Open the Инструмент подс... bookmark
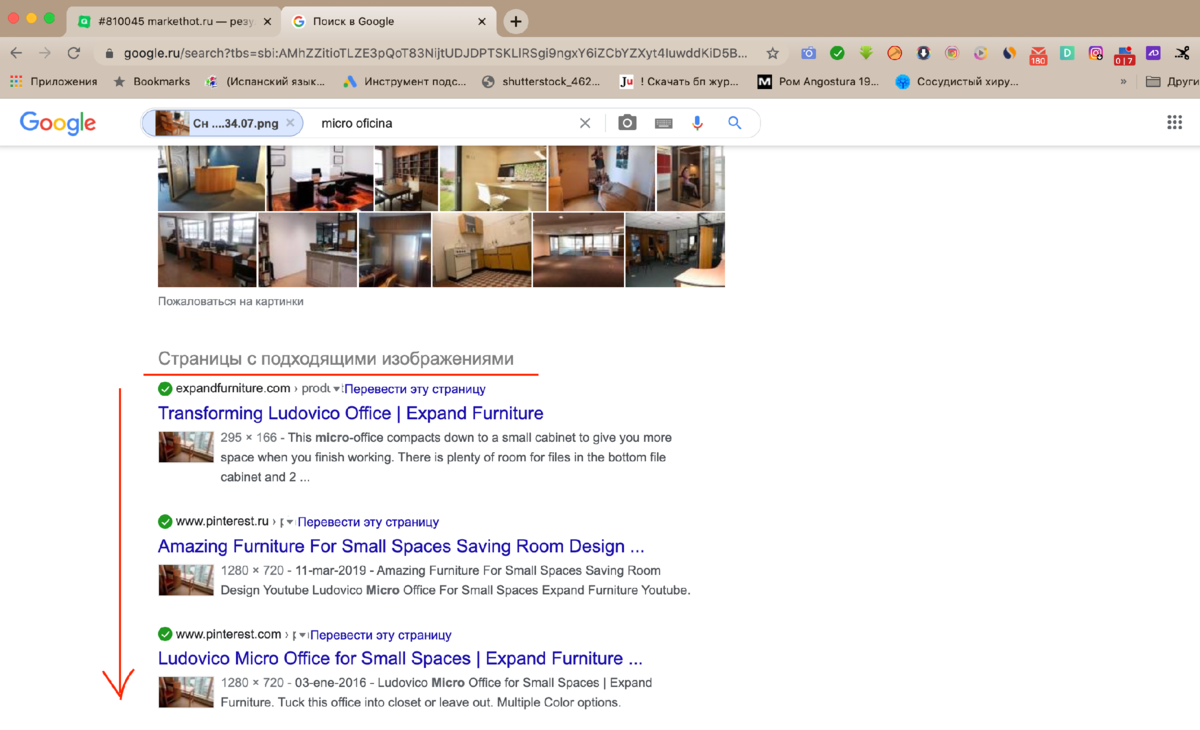The image size is (1200, 730). pos(406,81)
